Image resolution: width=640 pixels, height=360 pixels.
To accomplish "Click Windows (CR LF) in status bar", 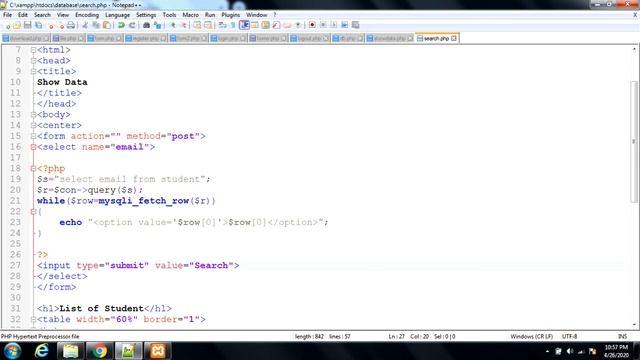I will 531,337.
